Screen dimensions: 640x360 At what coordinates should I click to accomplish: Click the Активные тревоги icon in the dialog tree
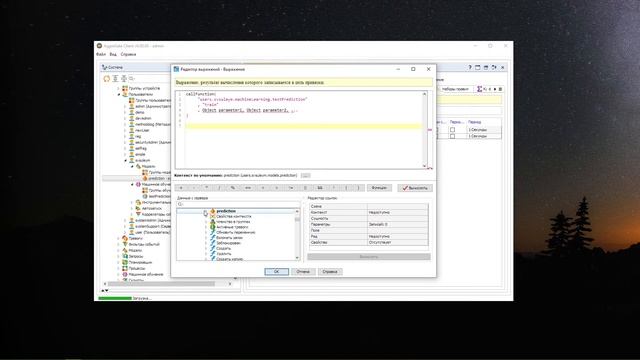[213, 227]
